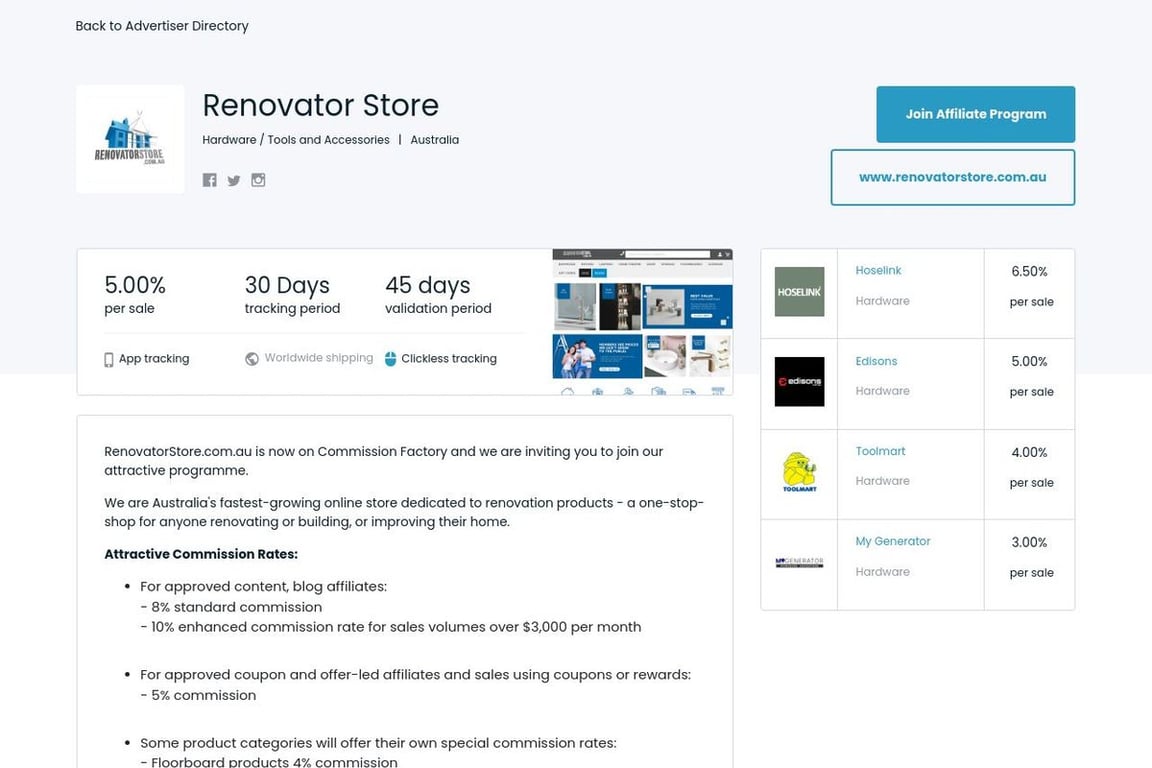The width and height of the screenshot is (1152, 768).
Task: Click the Clickless tracking mouse icon
Action: (x=391, y=359)
